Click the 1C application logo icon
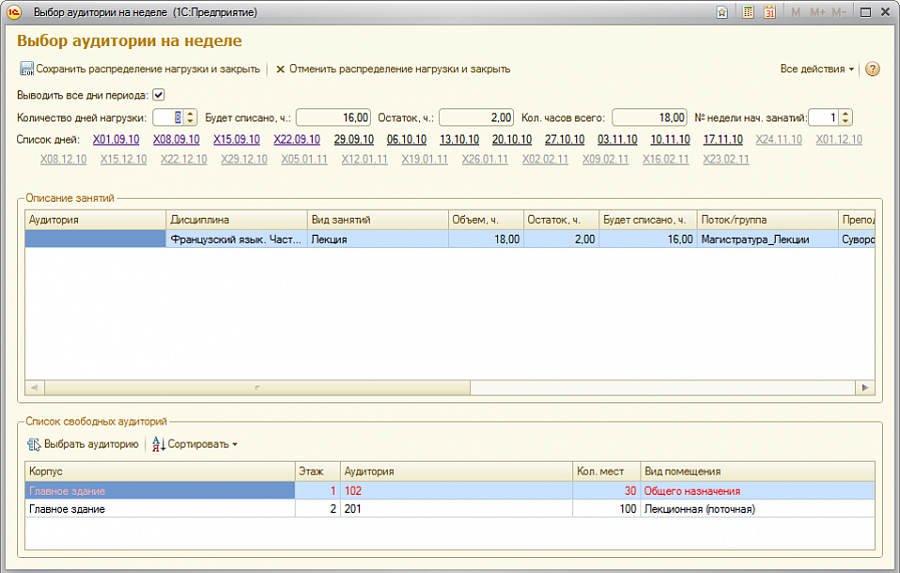The image size is (900, 573). point(13,12)
